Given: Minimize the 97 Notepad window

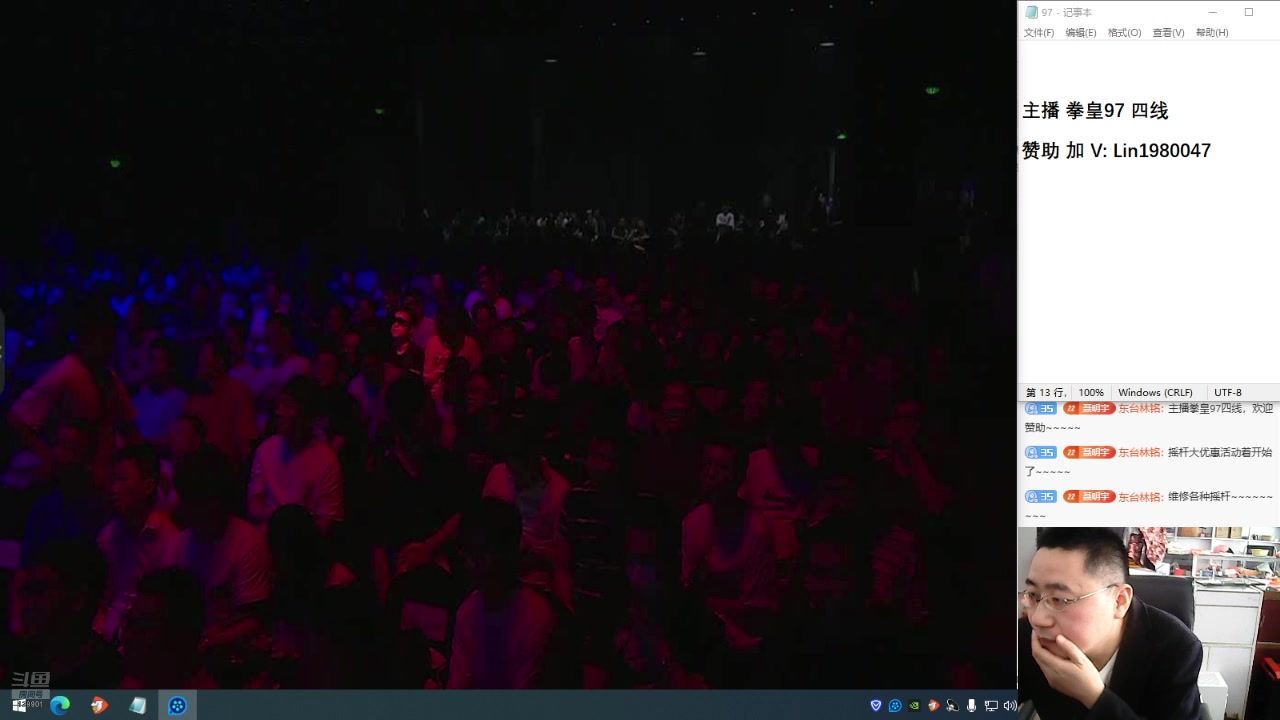Looking at the screenshot, I should pyautogui.click(x=1212, y=12).
